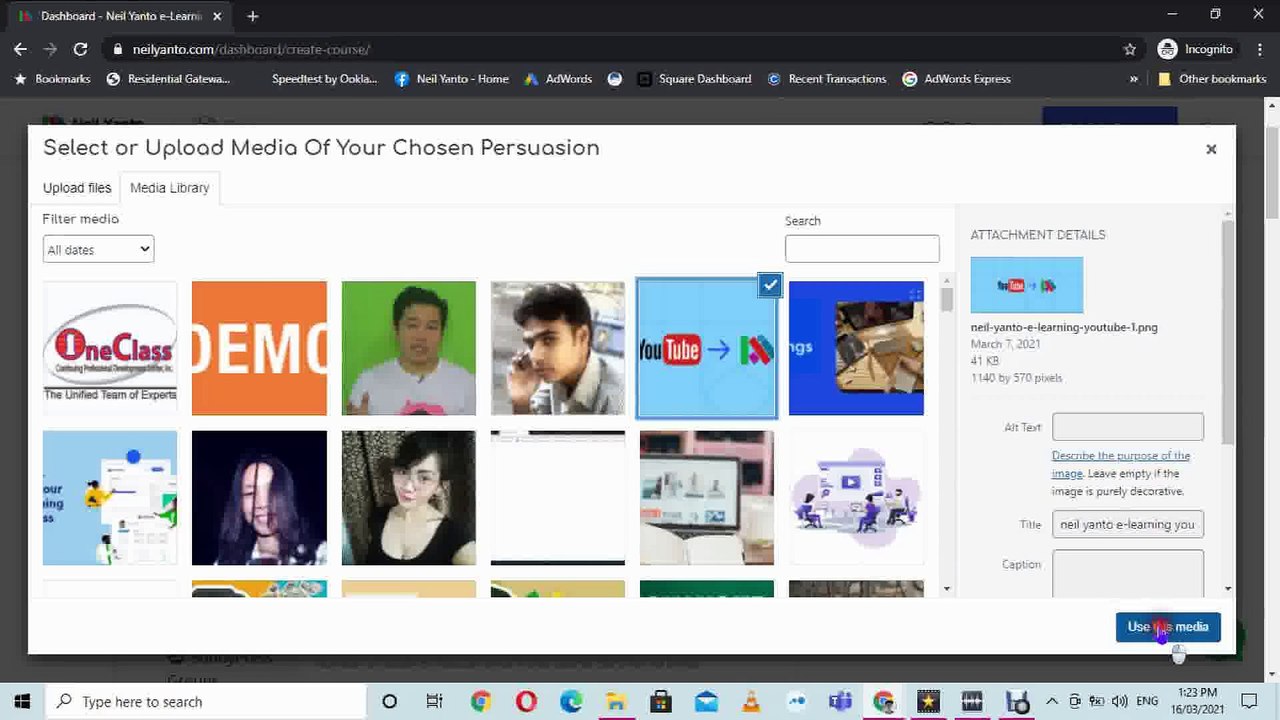Select the blank white screenshot thumbnail
The width and height of the screenshot is (1280, 720).
click(558, 498)
